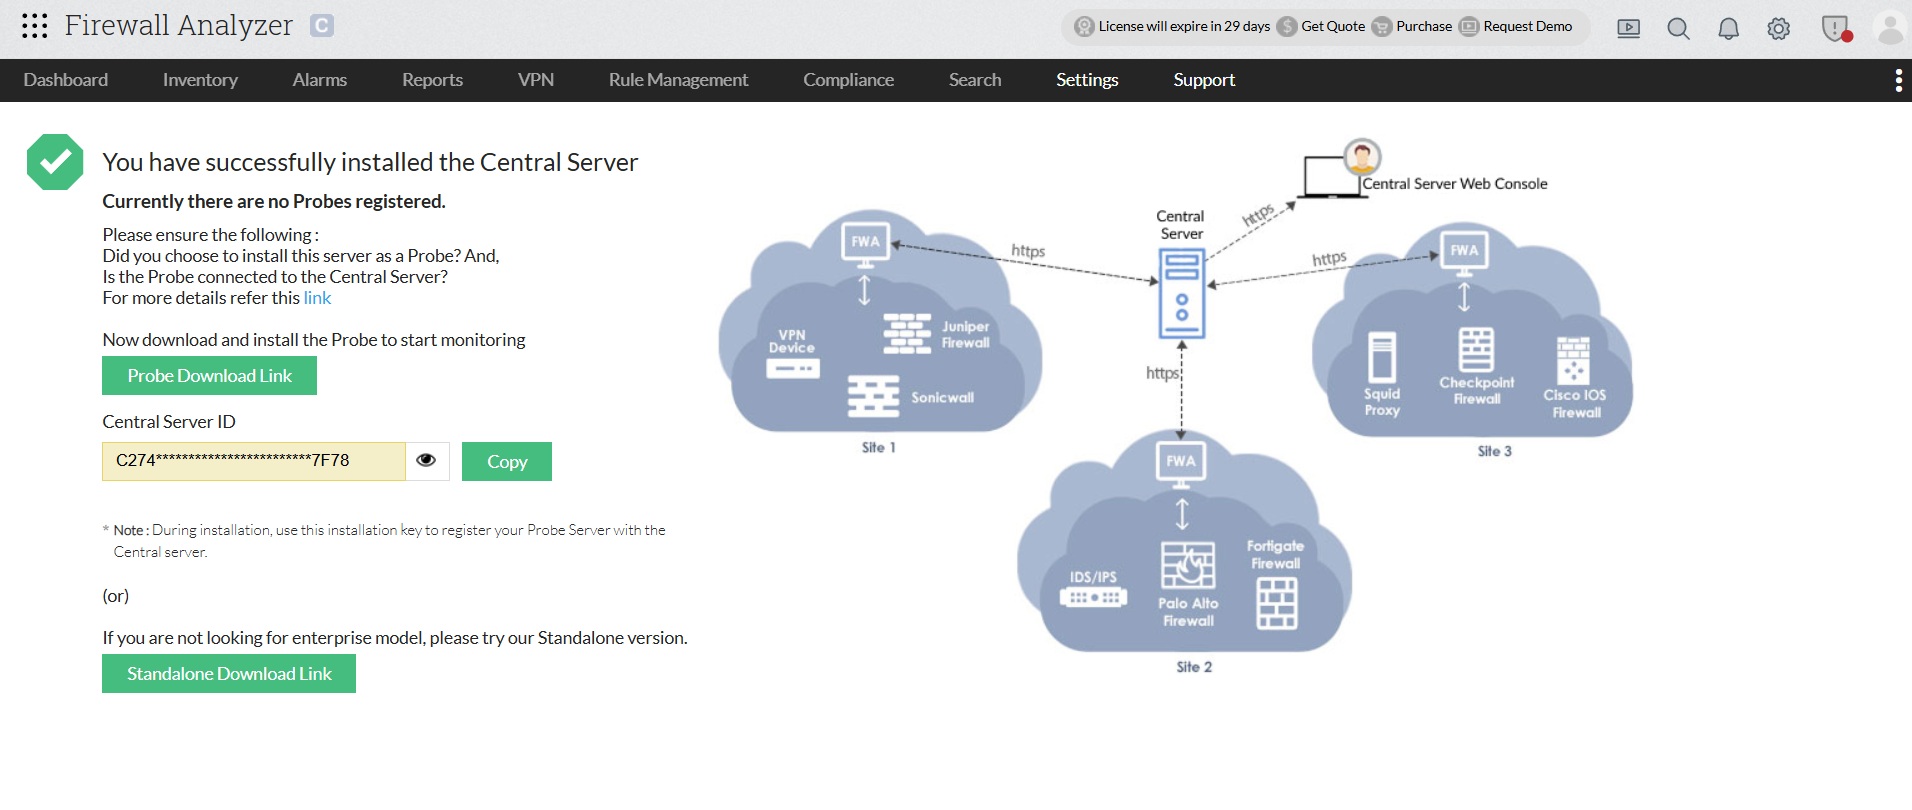Click the Central edition badge icon
Image resolution: width=1912 pixels, height=810 pixels.
pyautogui.click(x=322, y=26)
